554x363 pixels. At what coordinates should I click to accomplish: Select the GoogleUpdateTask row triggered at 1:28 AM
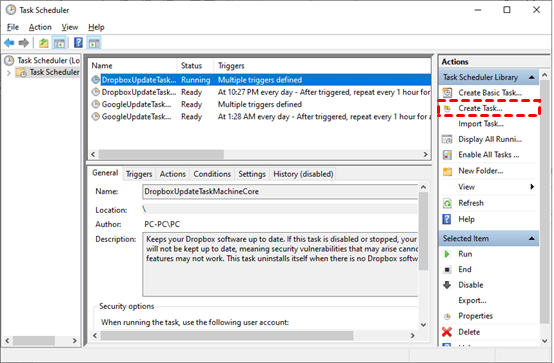click(261, 117)
